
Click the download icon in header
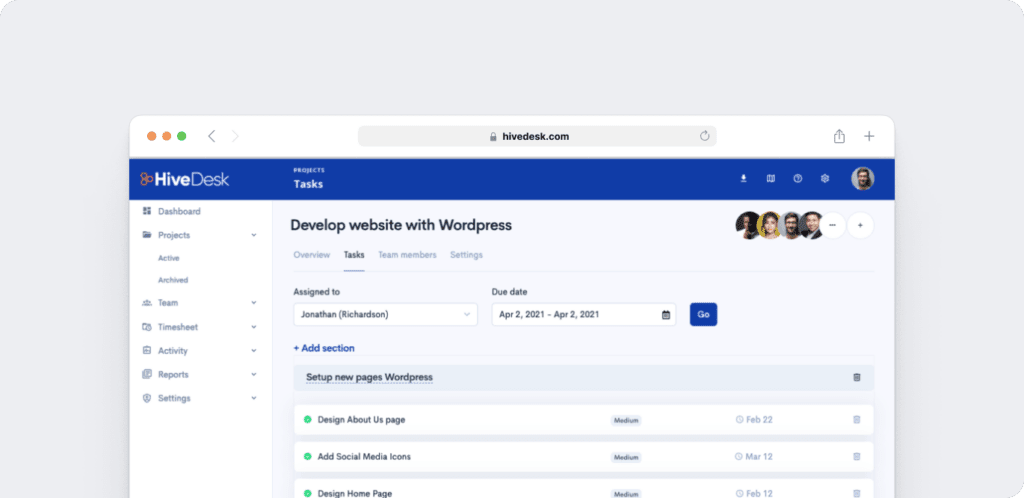click(x=743, y=179)
